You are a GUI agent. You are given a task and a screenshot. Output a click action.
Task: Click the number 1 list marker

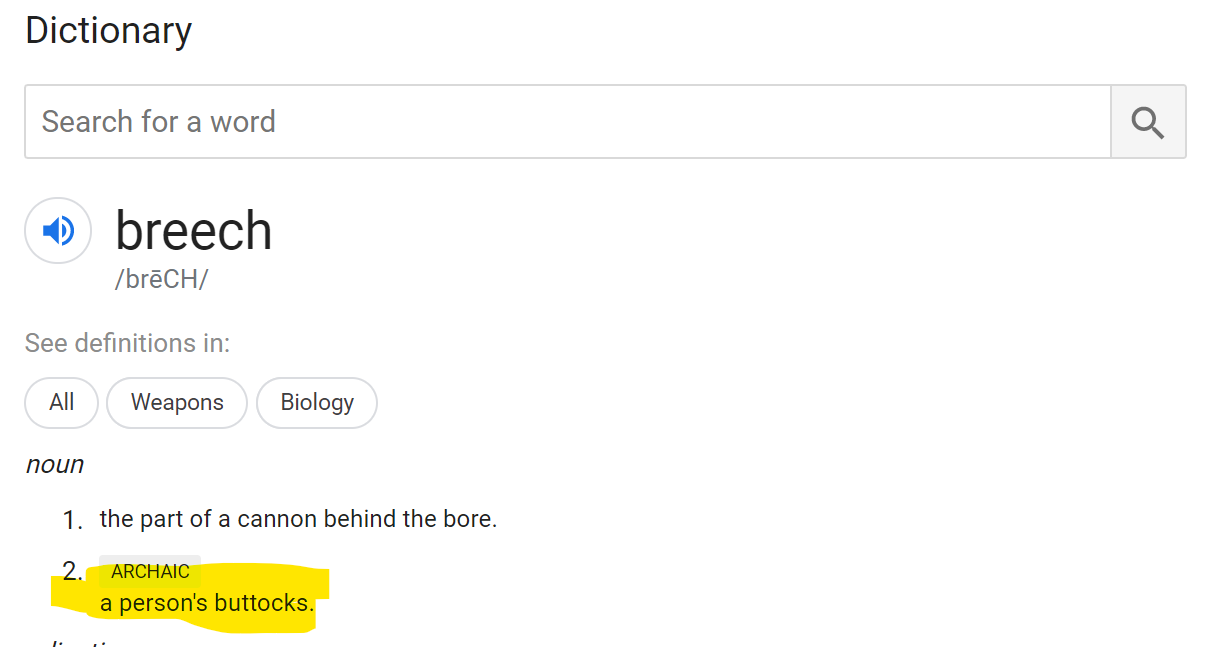(71, 520)
